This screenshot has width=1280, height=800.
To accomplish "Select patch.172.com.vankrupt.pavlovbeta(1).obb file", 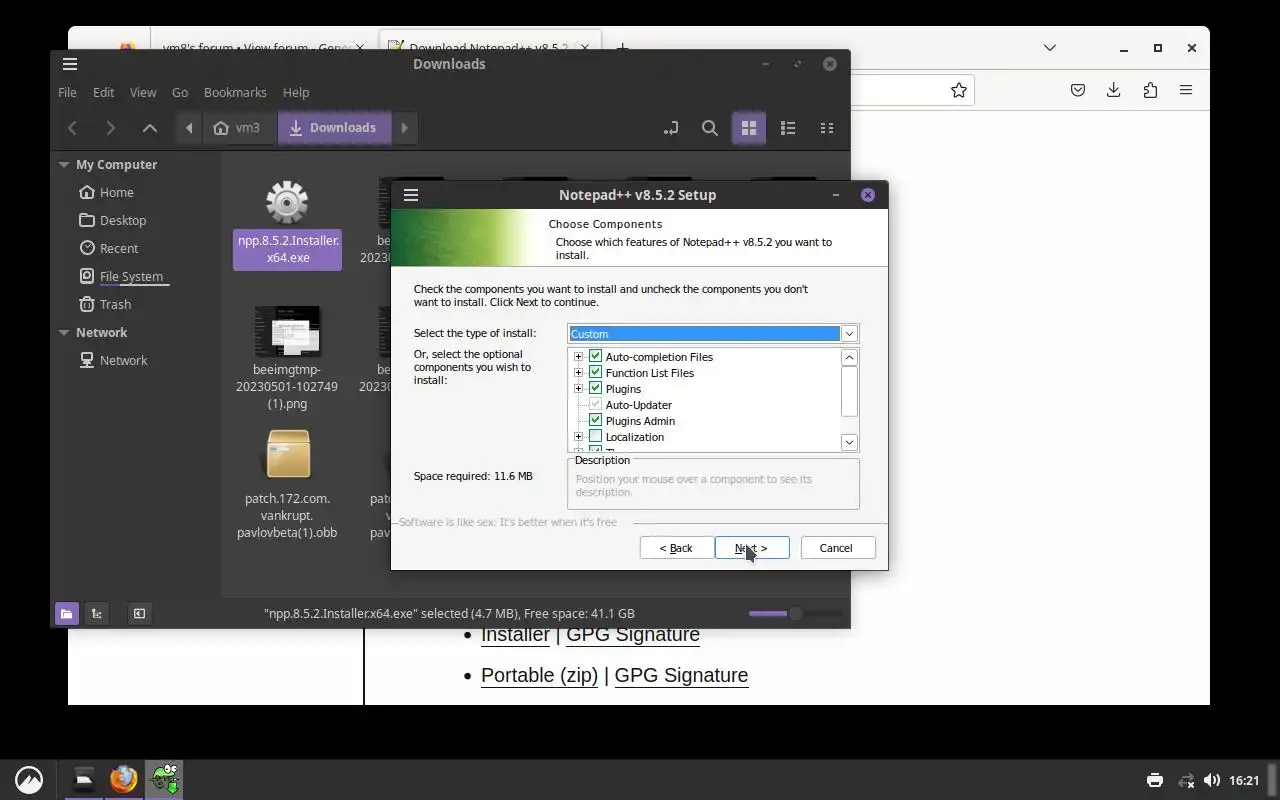I will [288, 485].
